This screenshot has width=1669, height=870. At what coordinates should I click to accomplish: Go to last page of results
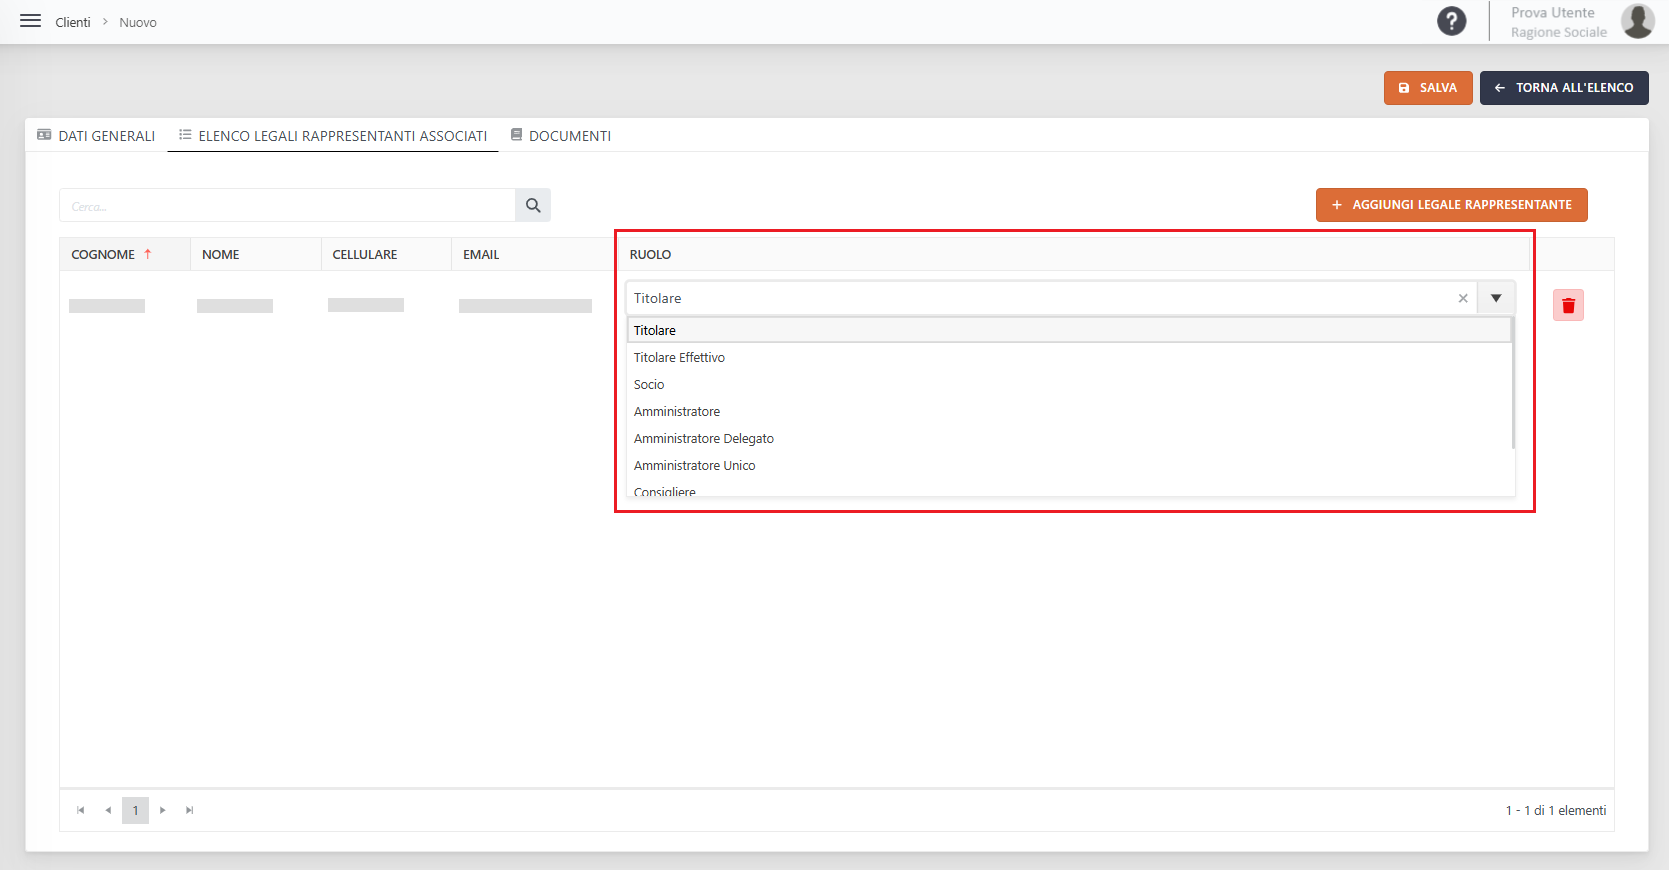(x=189, y=810)
